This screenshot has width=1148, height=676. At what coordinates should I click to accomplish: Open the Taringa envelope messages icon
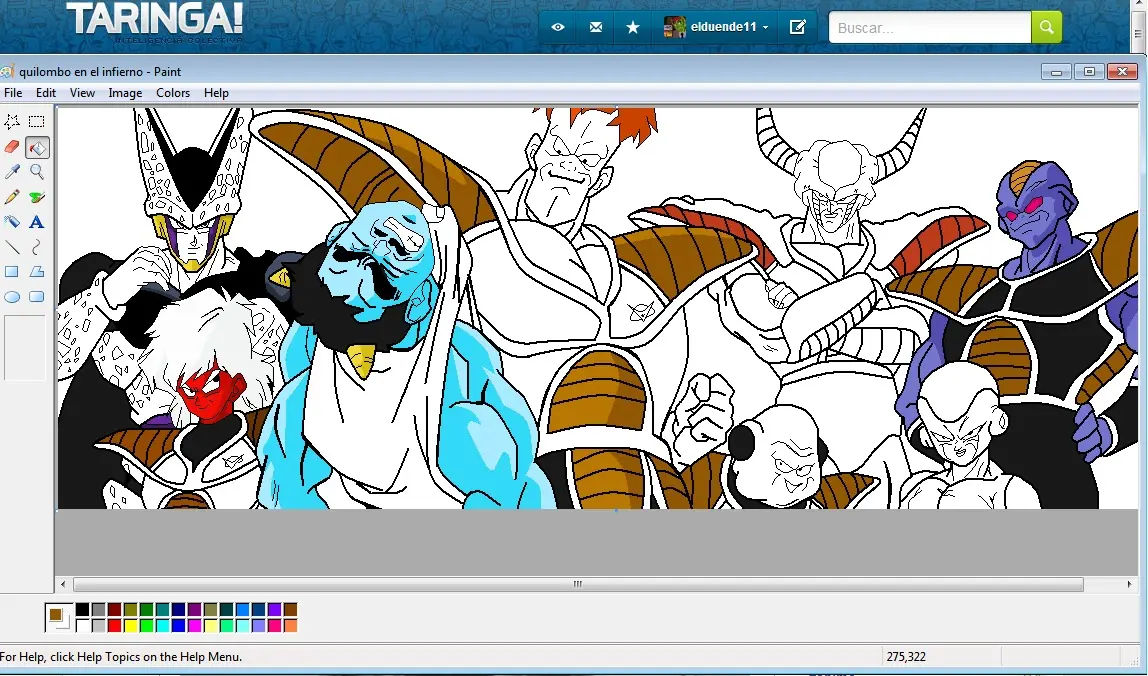[596, 27]
